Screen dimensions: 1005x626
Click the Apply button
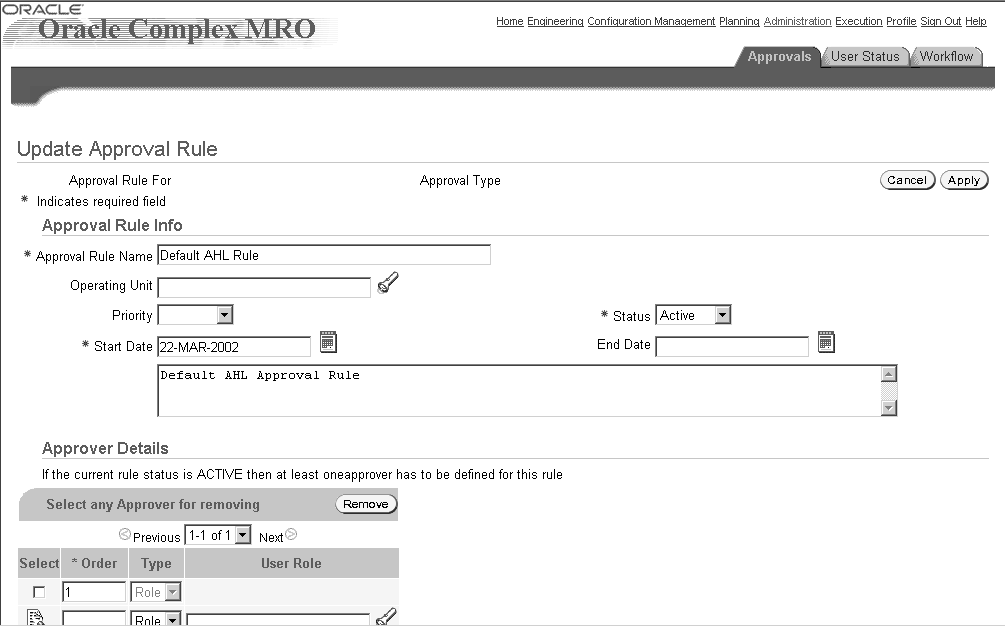[964, 180]
